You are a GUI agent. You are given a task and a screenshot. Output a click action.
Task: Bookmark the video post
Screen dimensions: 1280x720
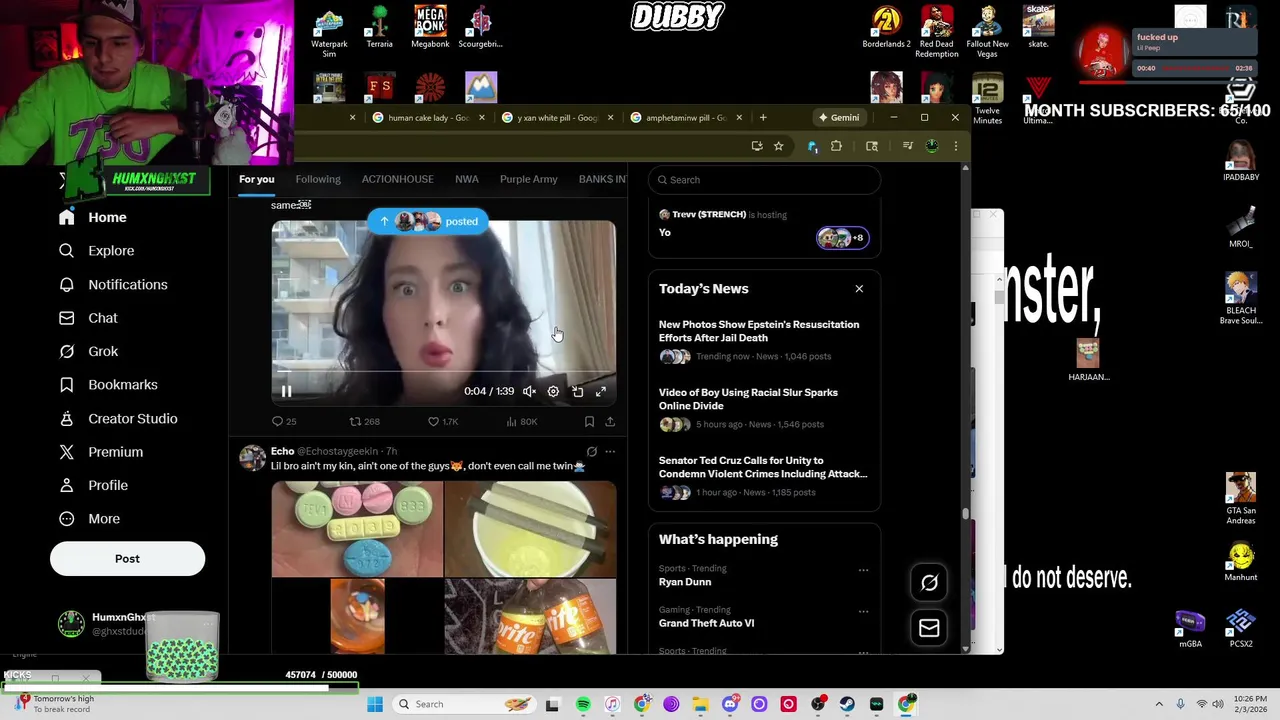(x=589, y=422)
